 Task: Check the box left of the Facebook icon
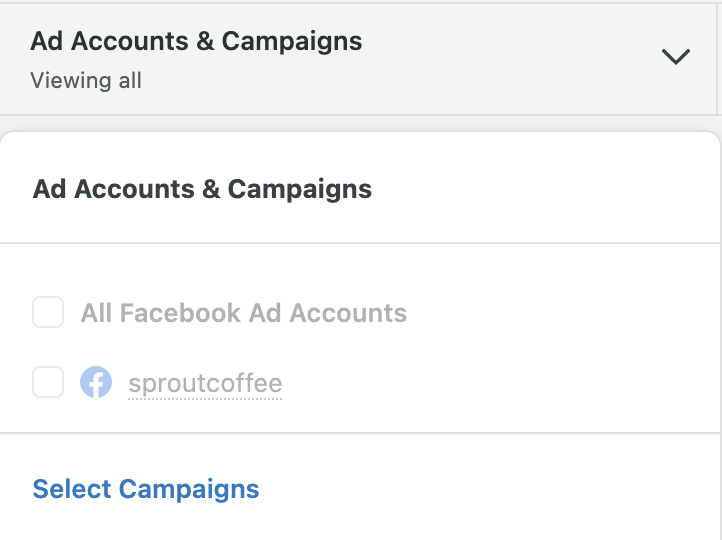pos(48,382)
